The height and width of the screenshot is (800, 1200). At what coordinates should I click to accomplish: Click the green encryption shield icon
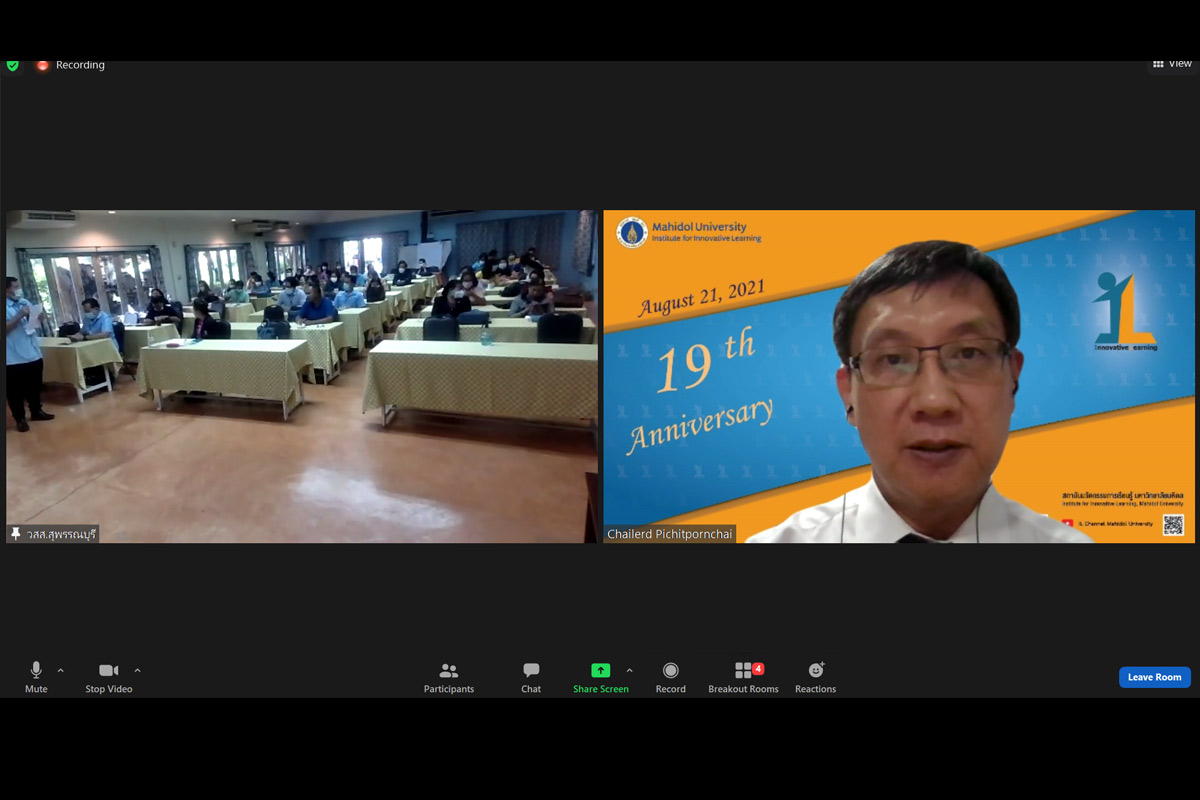(13, 65)
